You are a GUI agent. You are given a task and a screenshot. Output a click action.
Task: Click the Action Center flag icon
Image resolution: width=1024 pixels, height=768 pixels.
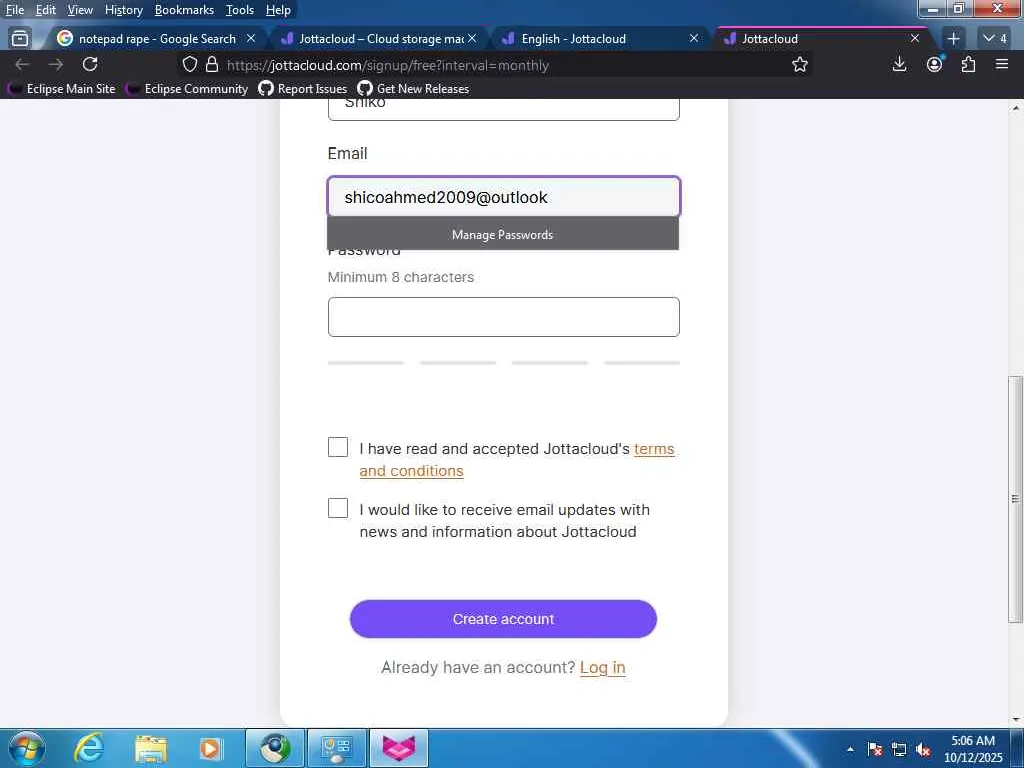[x=874, y=749]
